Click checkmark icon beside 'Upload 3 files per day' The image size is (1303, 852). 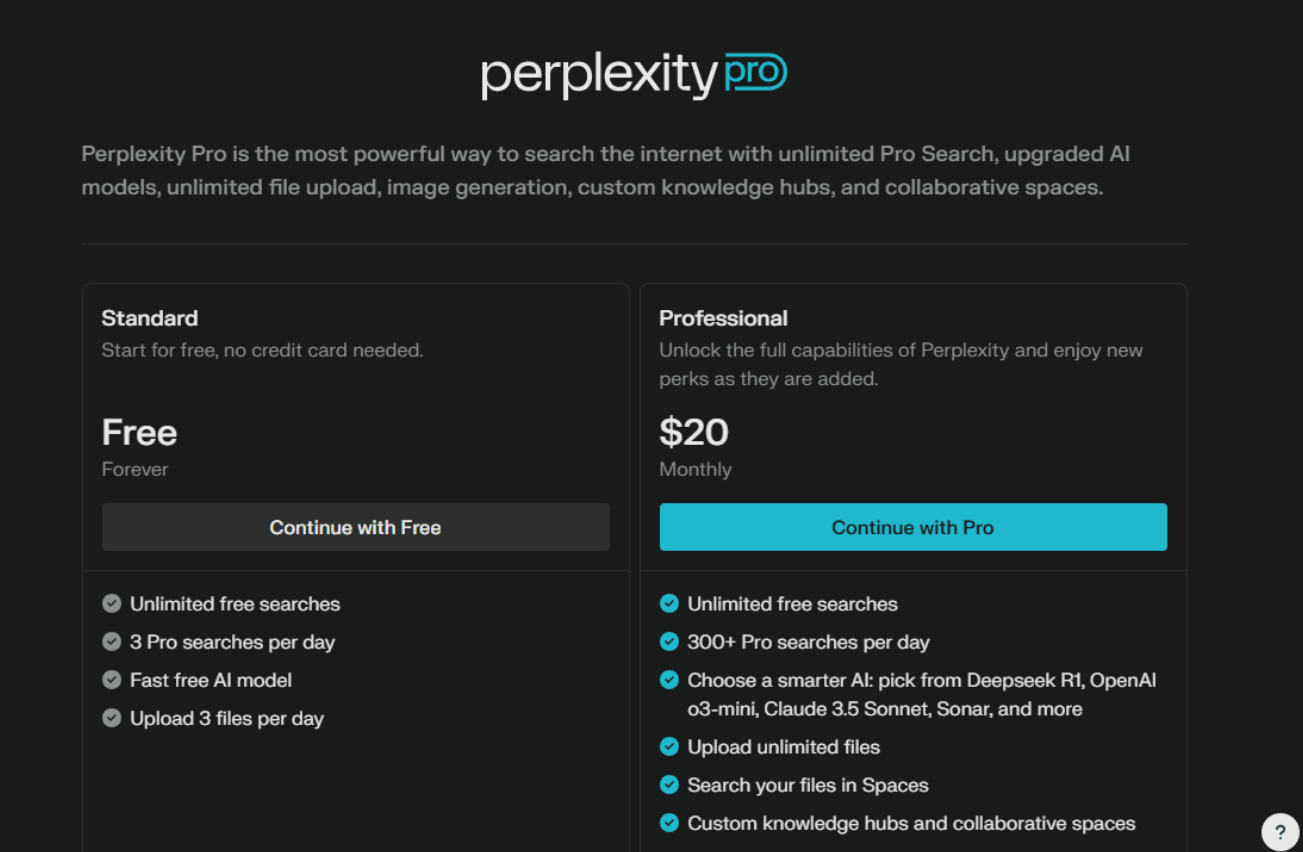(112, 718)
